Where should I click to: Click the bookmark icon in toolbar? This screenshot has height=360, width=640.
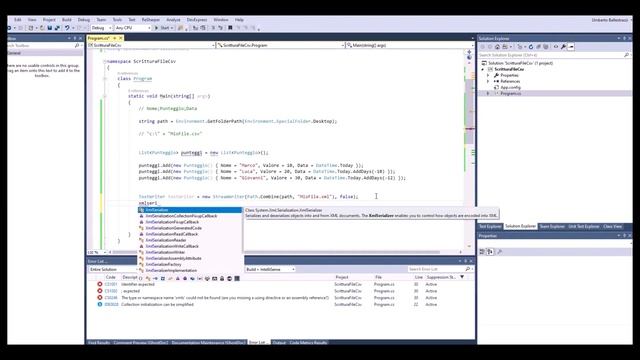tap(230, 28)
